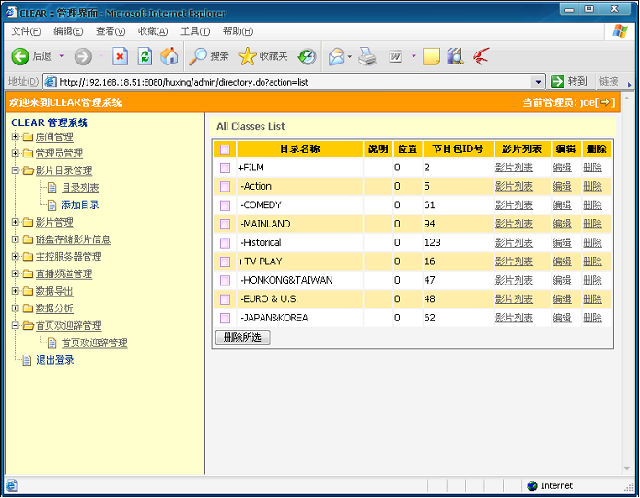Click the Research book icon in toolbar
Screen dimensions: 640x498
tap(455, 56)
